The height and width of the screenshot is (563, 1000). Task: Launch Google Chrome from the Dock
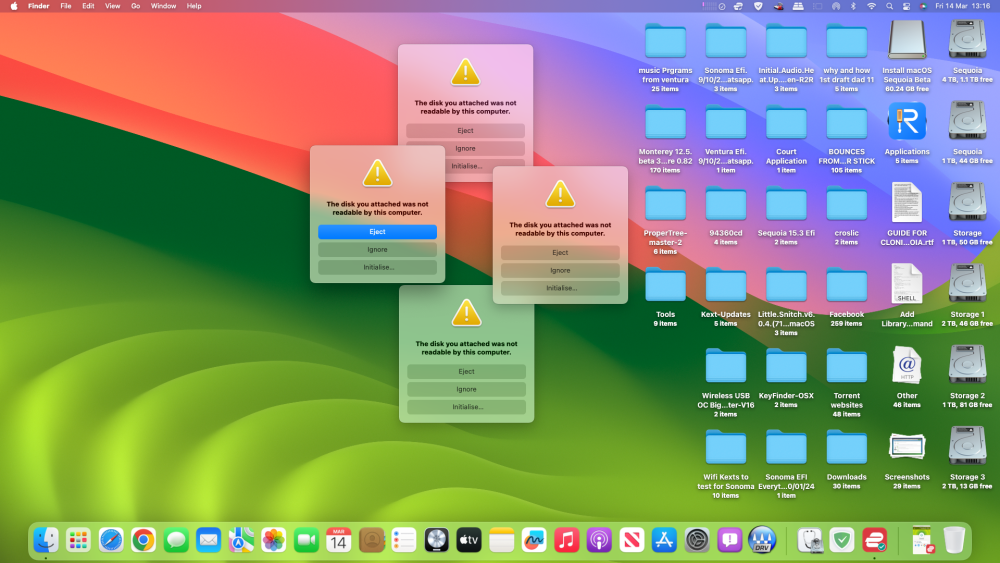(x=143, y=540)
